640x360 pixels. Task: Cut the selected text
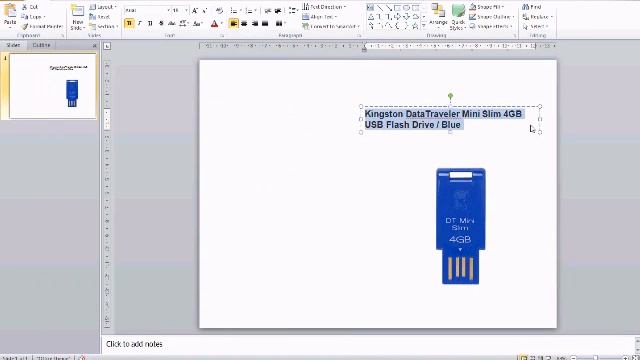30,7
